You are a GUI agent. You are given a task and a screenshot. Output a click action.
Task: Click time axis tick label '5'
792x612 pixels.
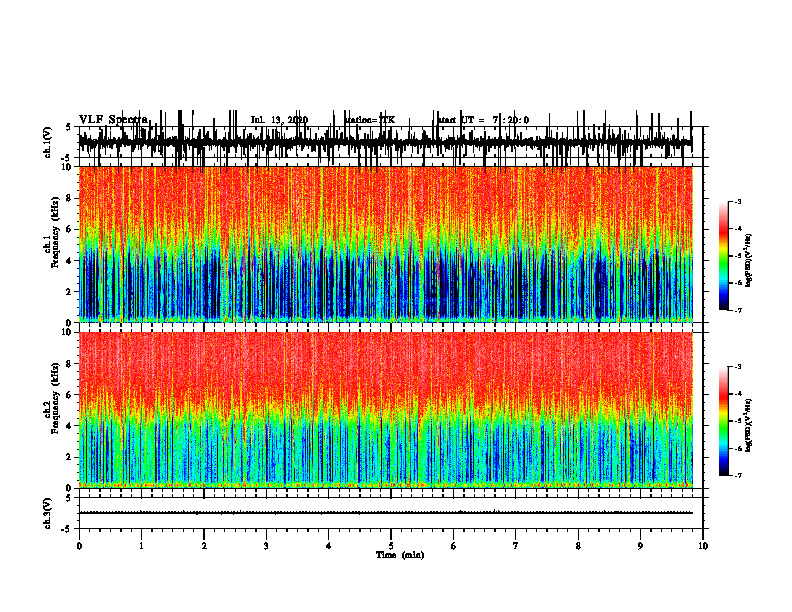tap(391, 546)
